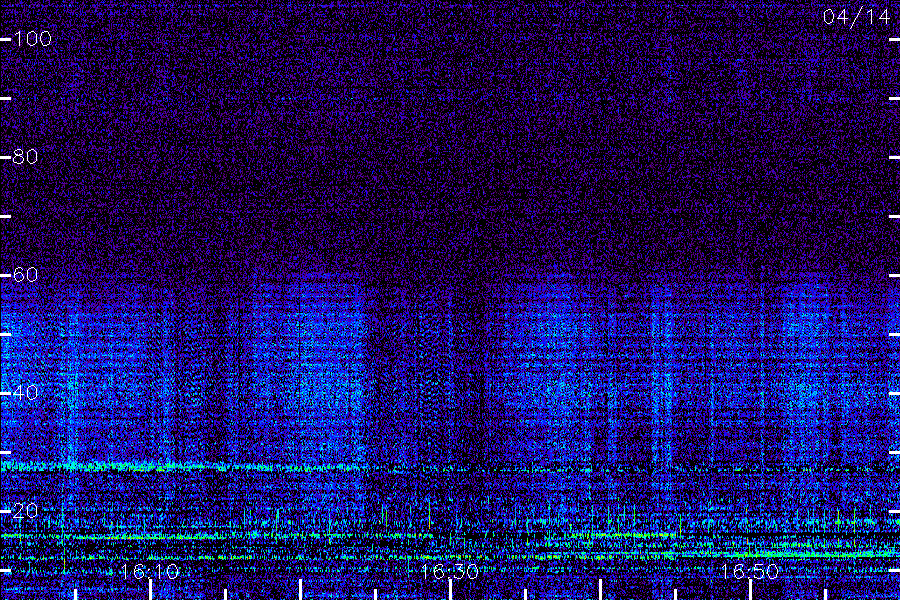900x600 pixels.
Task: Click the 16:50 time label
Action: (x=750, y=572)
